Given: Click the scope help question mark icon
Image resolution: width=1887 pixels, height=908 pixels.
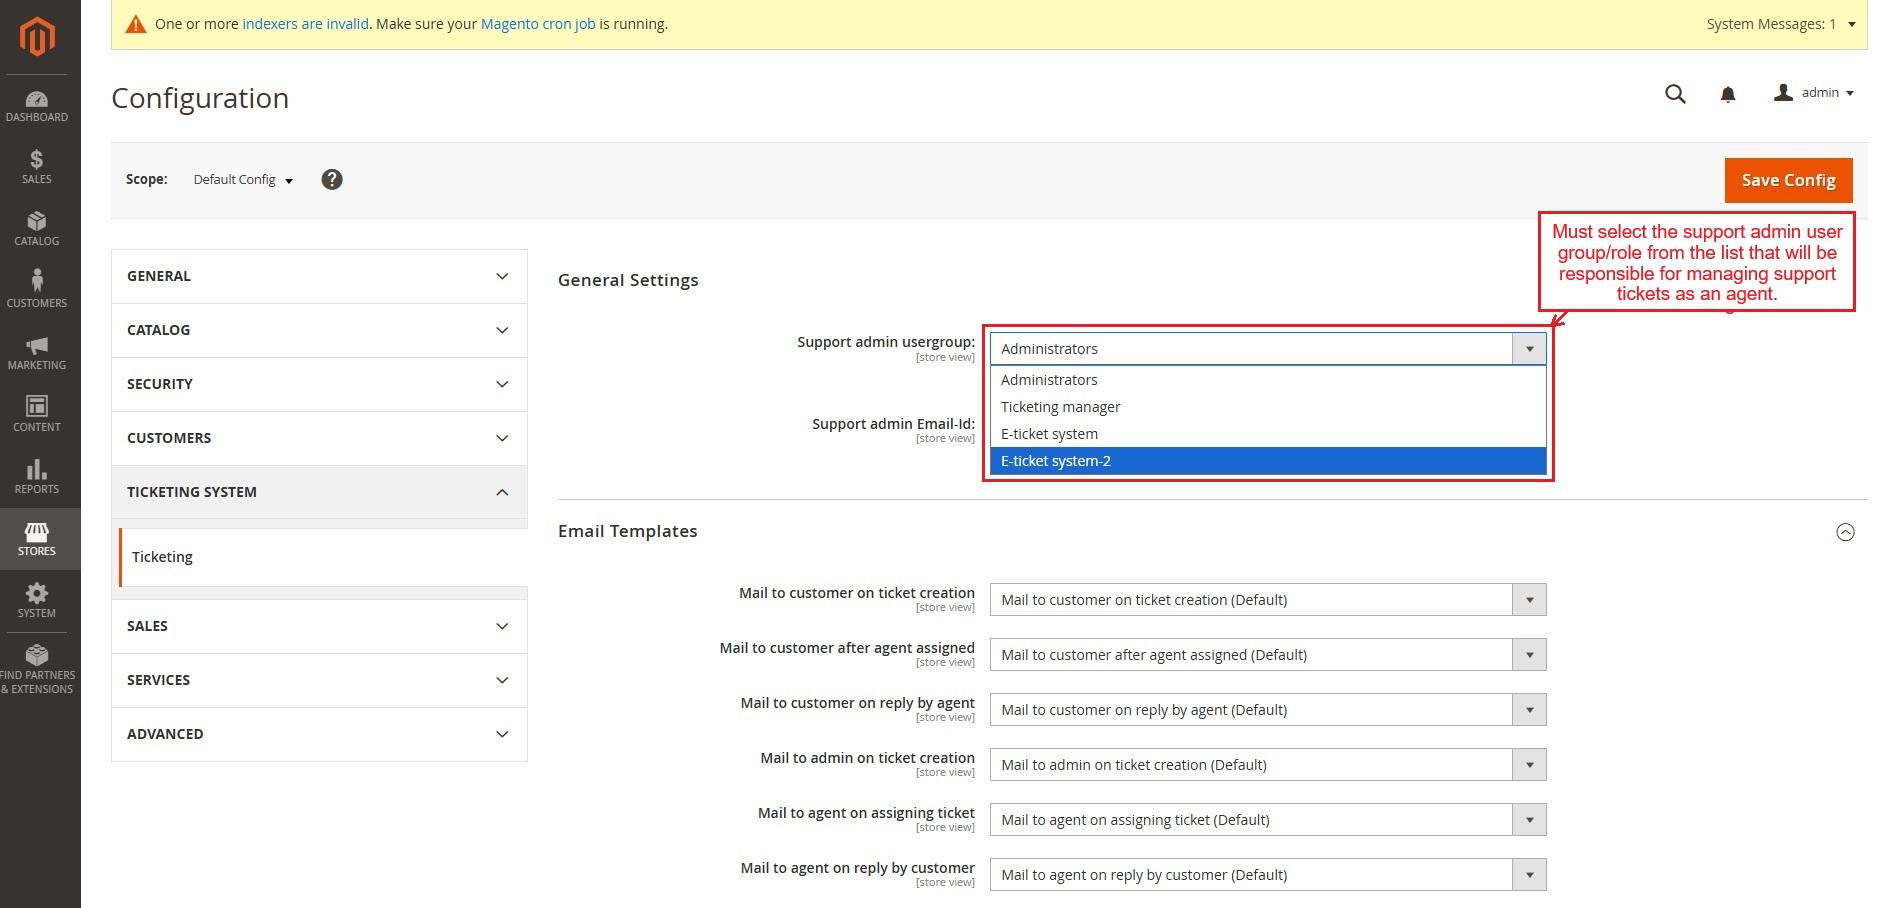Looking at the screenshot, I should pyautogui.click(x=332, y=179).
